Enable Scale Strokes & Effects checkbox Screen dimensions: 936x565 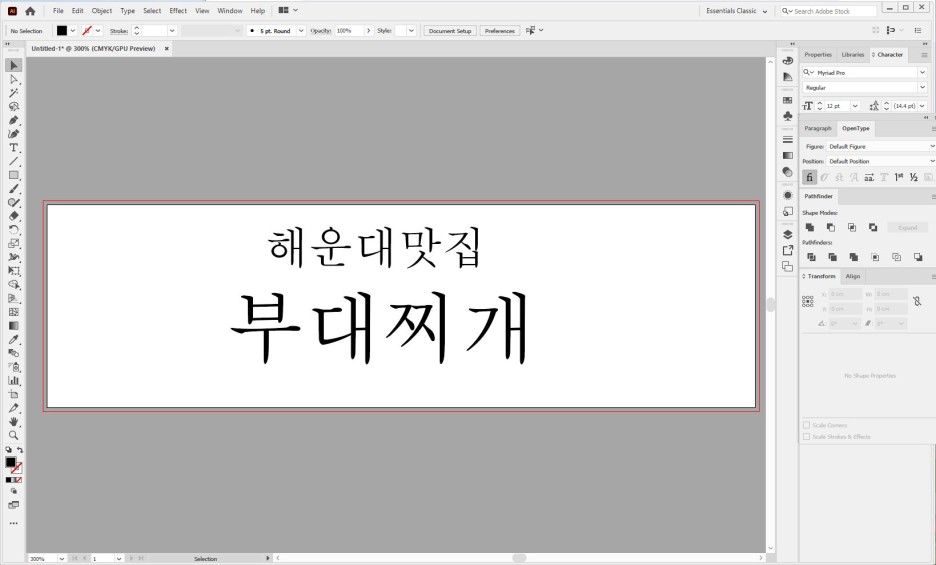[806, 437]
